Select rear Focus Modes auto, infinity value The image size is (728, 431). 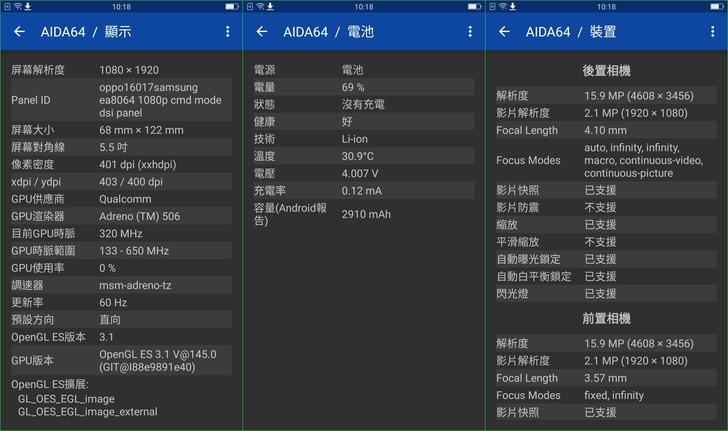point(644,160)
